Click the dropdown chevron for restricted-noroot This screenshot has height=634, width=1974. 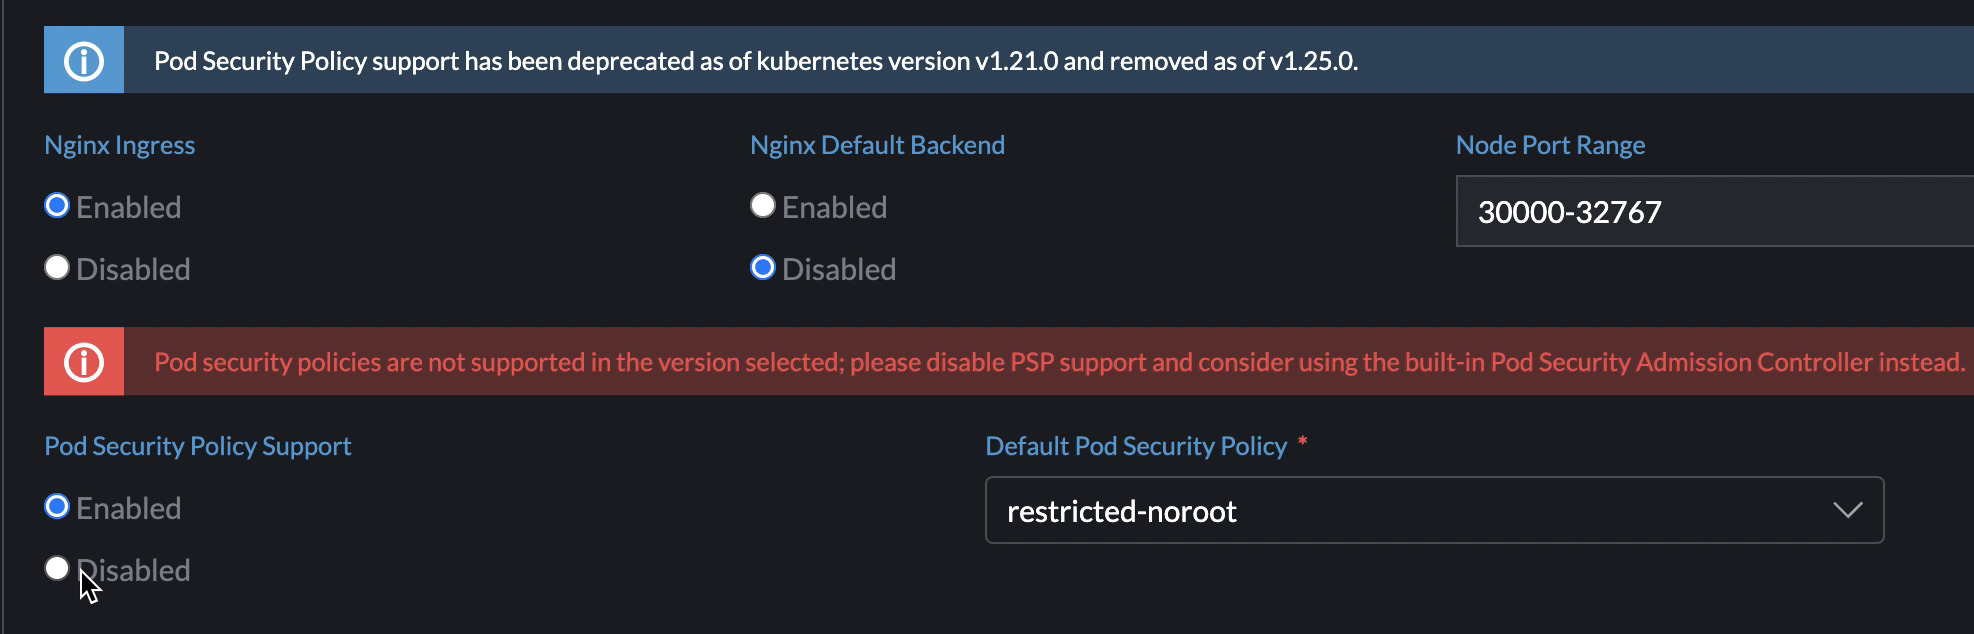(x=1850, y=512)
